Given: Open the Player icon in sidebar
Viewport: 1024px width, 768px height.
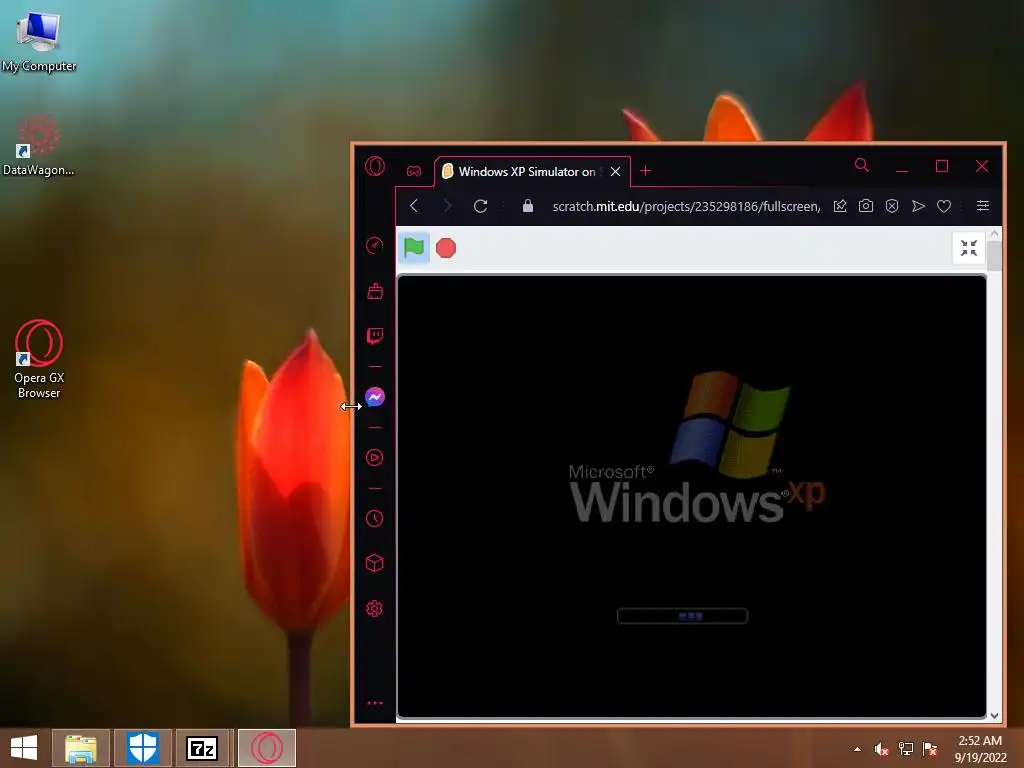Looking at the screenshot, I should [x=375, y=457].
